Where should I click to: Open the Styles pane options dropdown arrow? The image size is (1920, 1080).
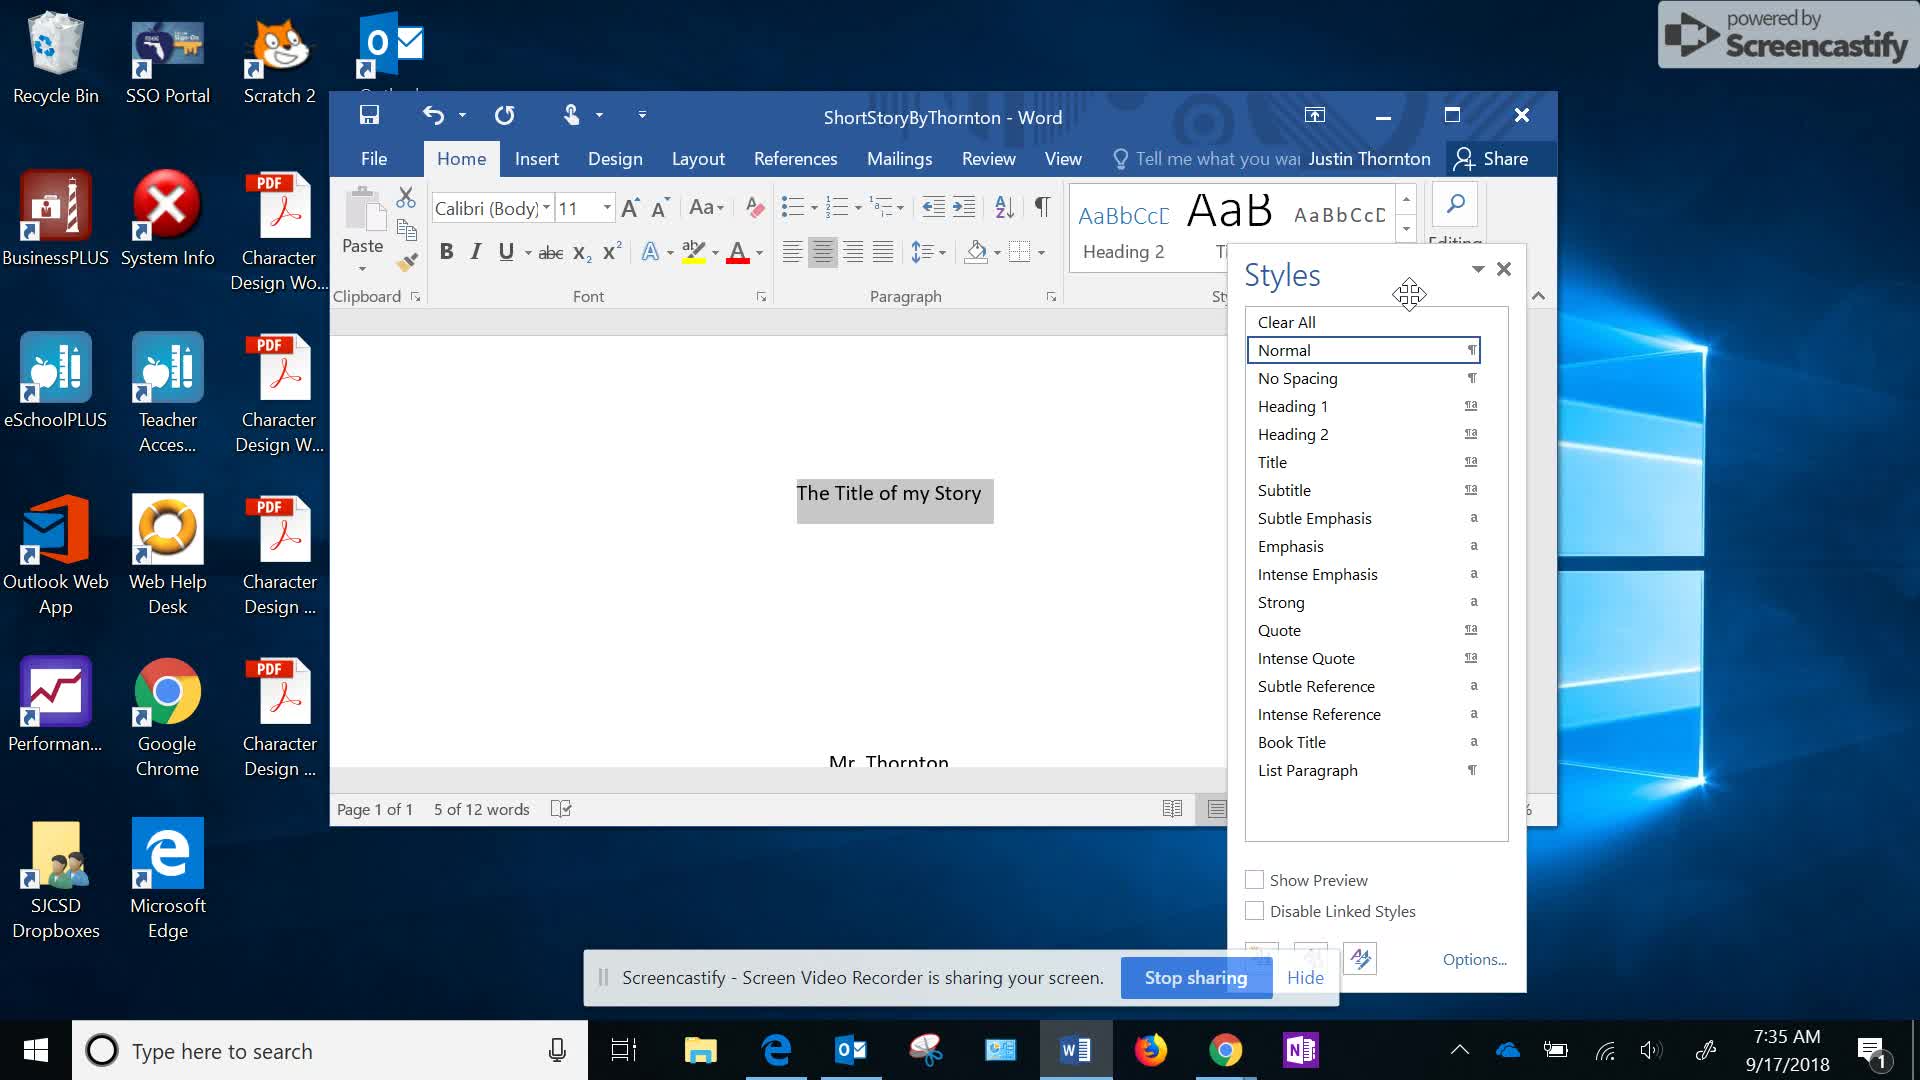coord(1477,269)
